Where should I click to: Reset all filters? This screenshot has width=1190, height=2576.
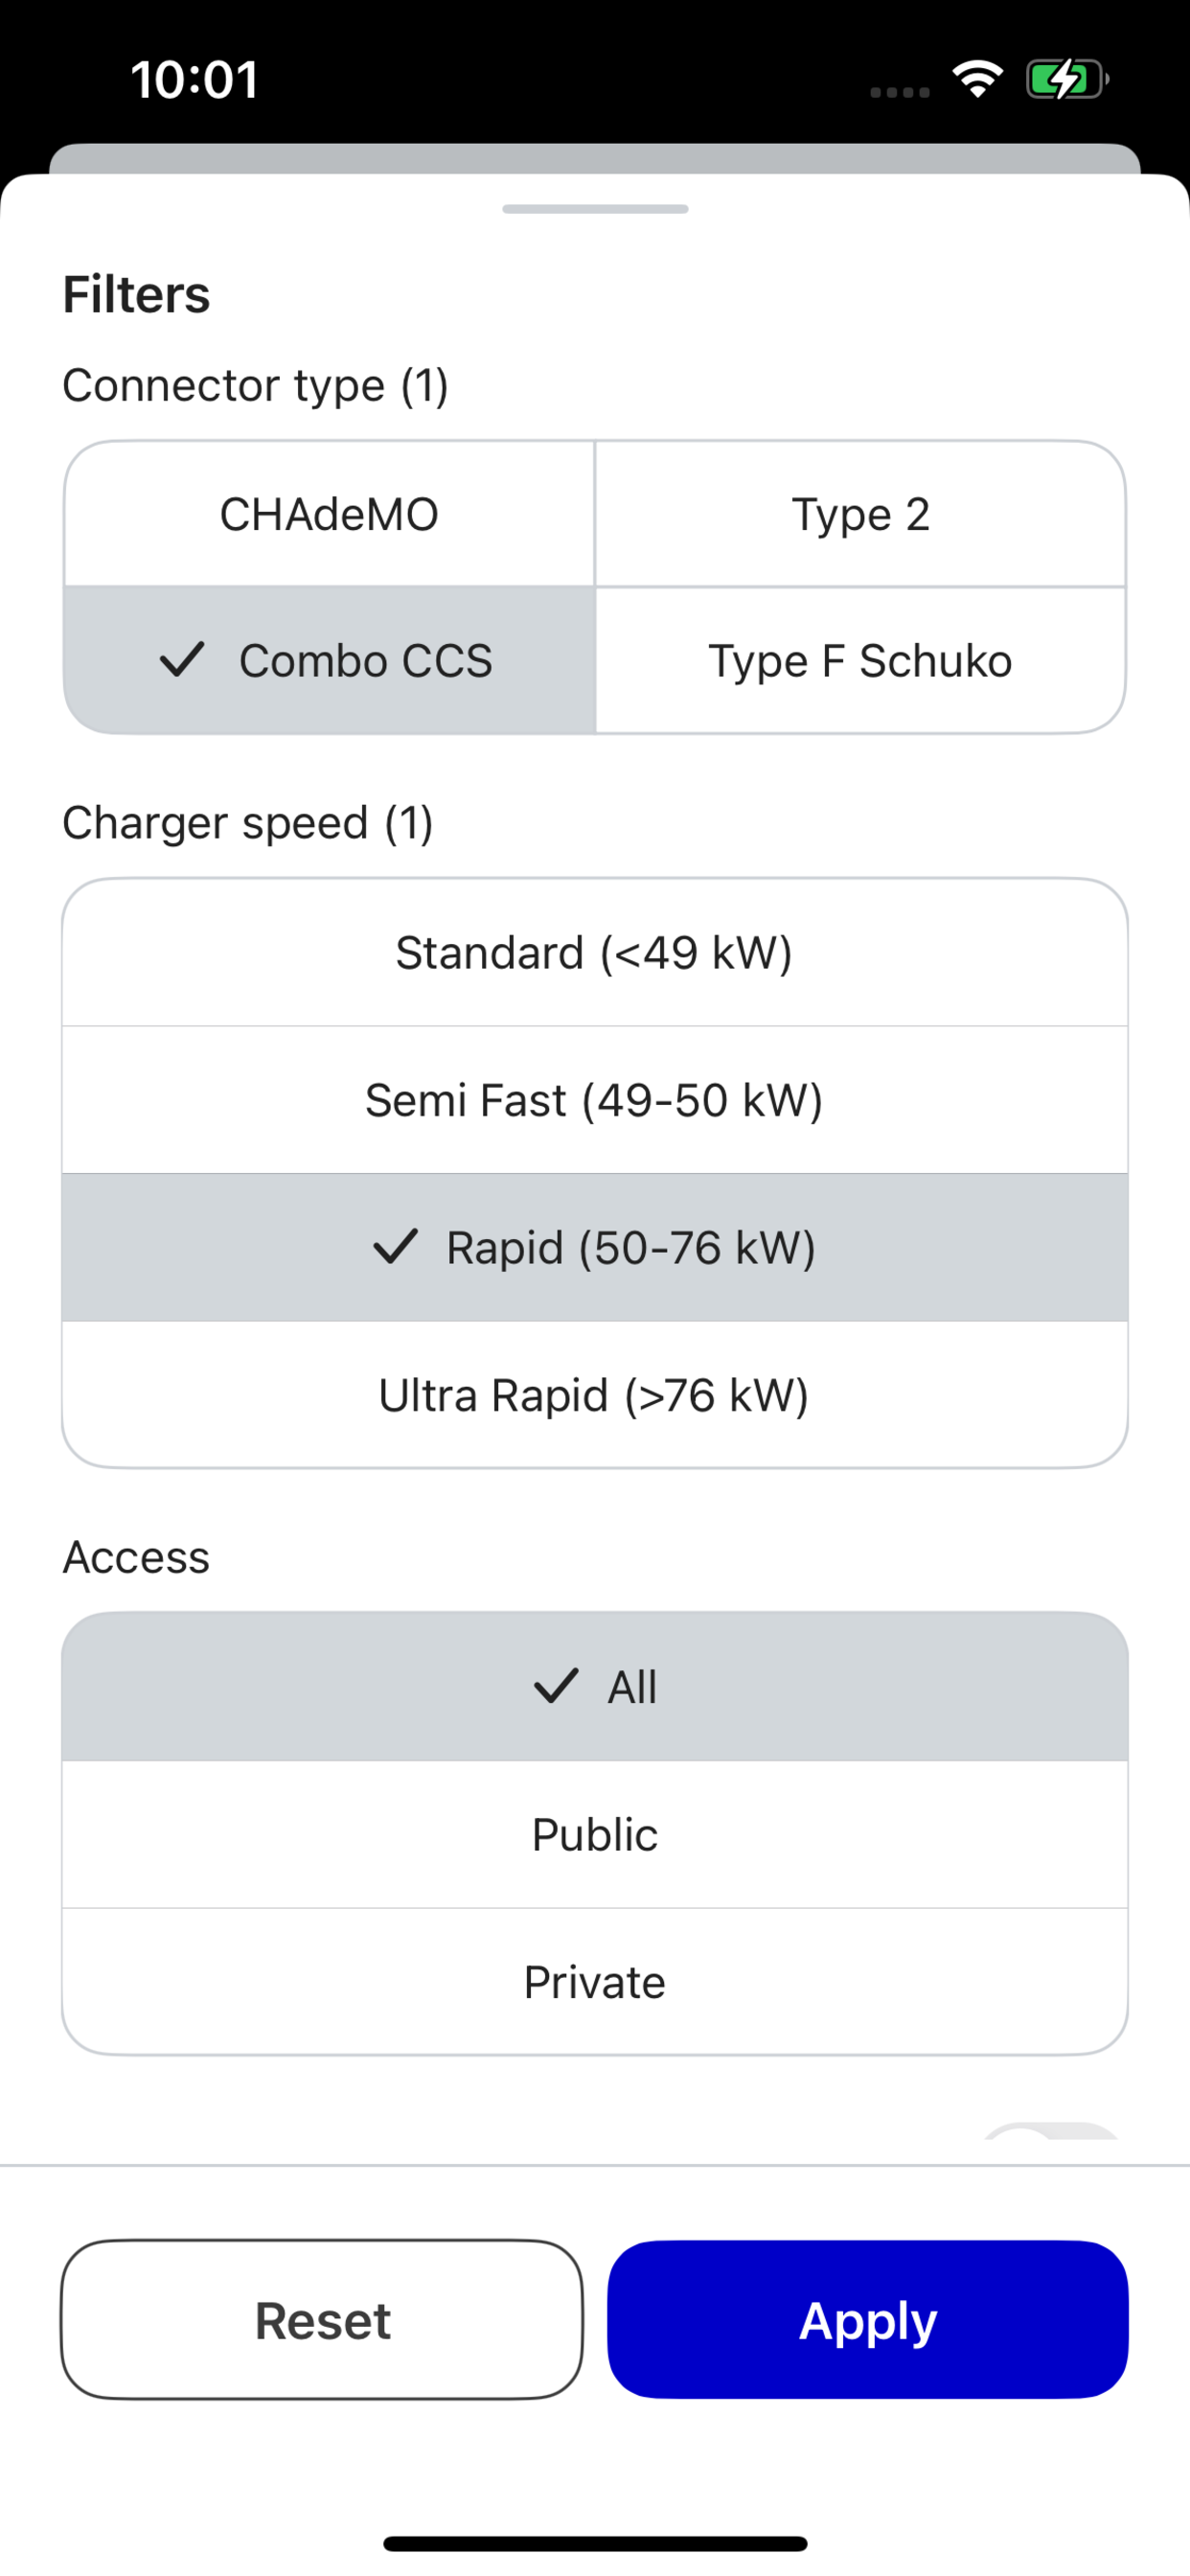322,2320
